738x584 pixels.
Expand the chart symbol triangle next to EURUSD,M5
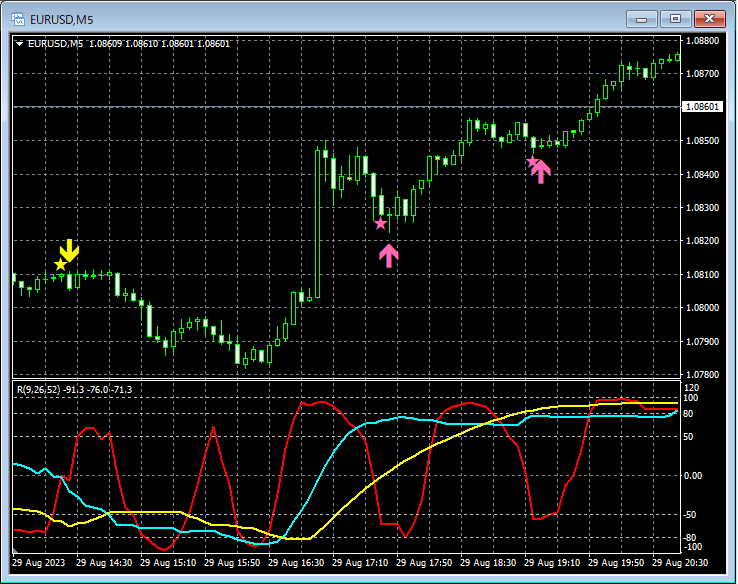[x=20, y=44]
